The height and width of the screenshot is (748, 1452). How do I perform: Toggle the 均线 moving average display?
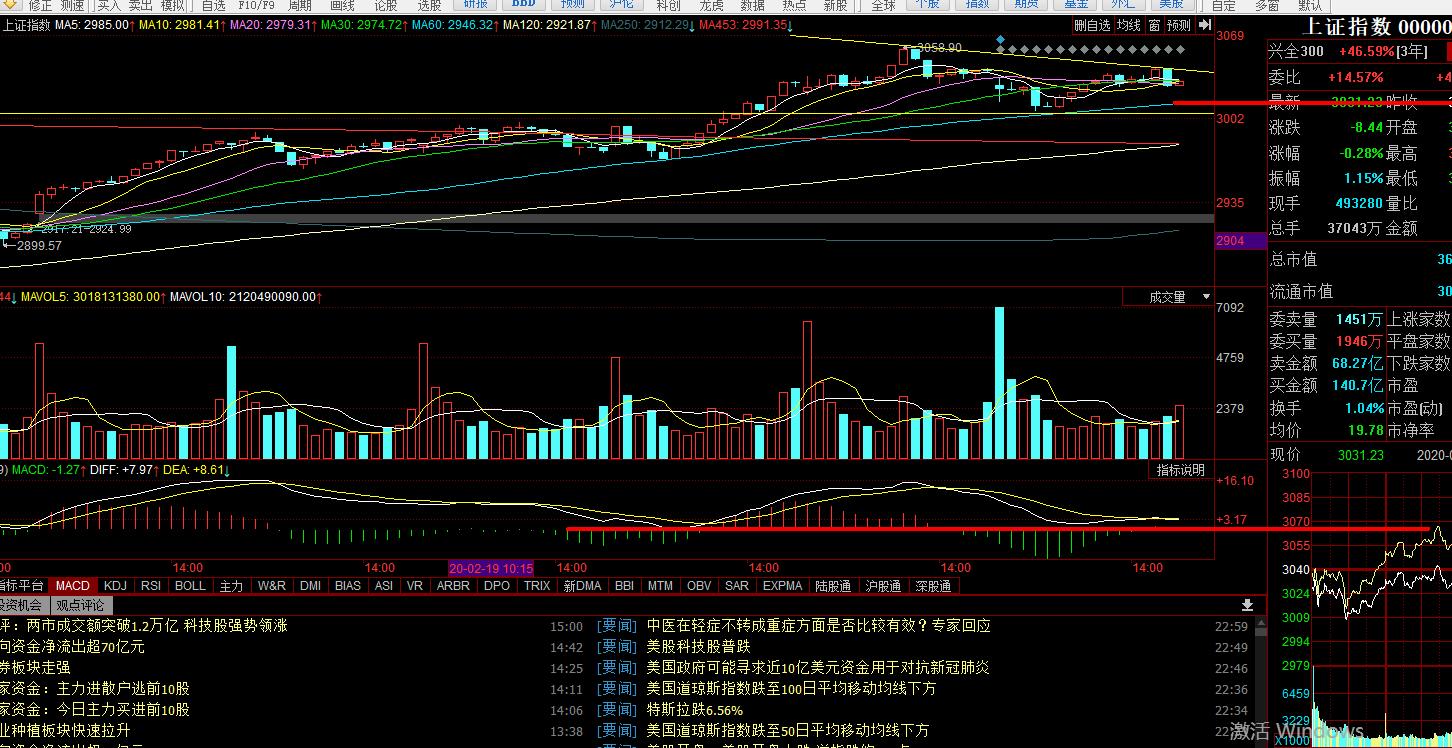[1128, 25]
